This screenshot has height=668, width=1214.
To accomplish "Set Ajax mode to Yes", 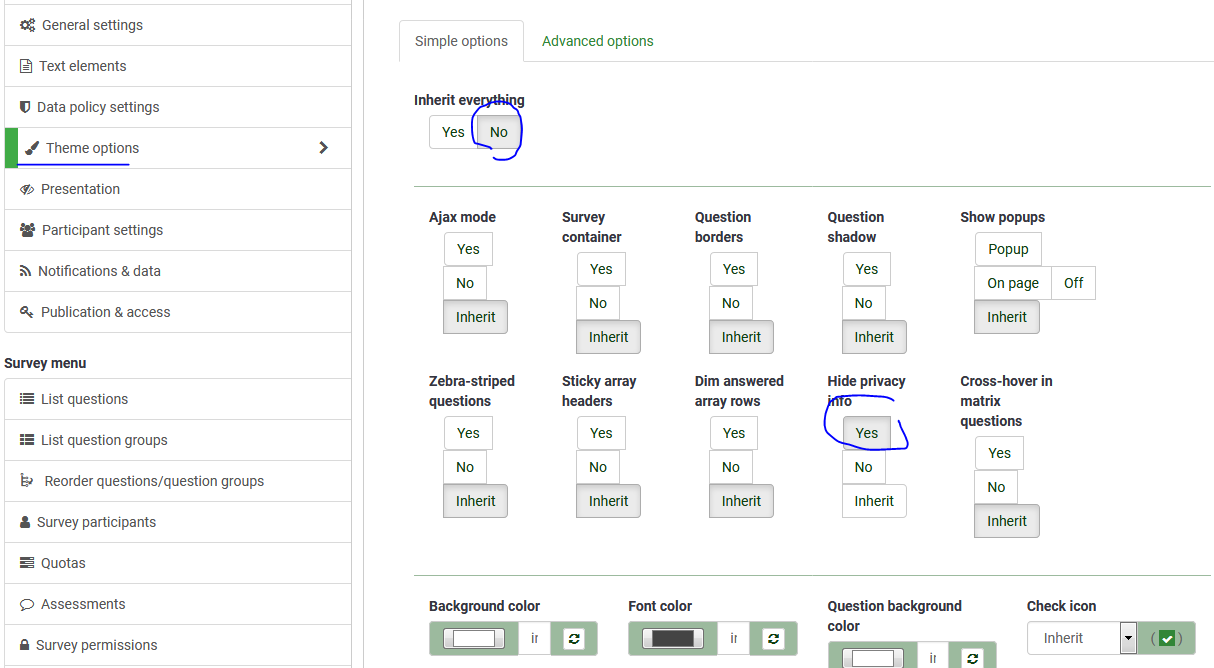I will pos(468,249).
